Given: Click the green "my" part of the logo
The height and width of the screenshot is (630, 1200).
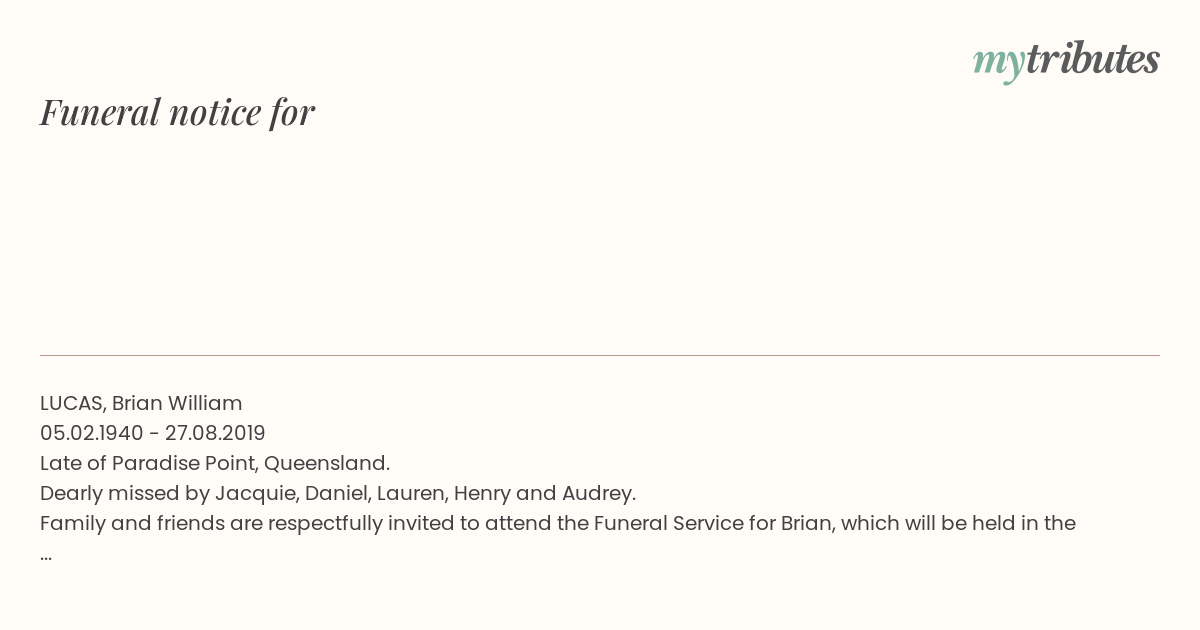Looking at the screenshot, I should (x=998, y=64).
